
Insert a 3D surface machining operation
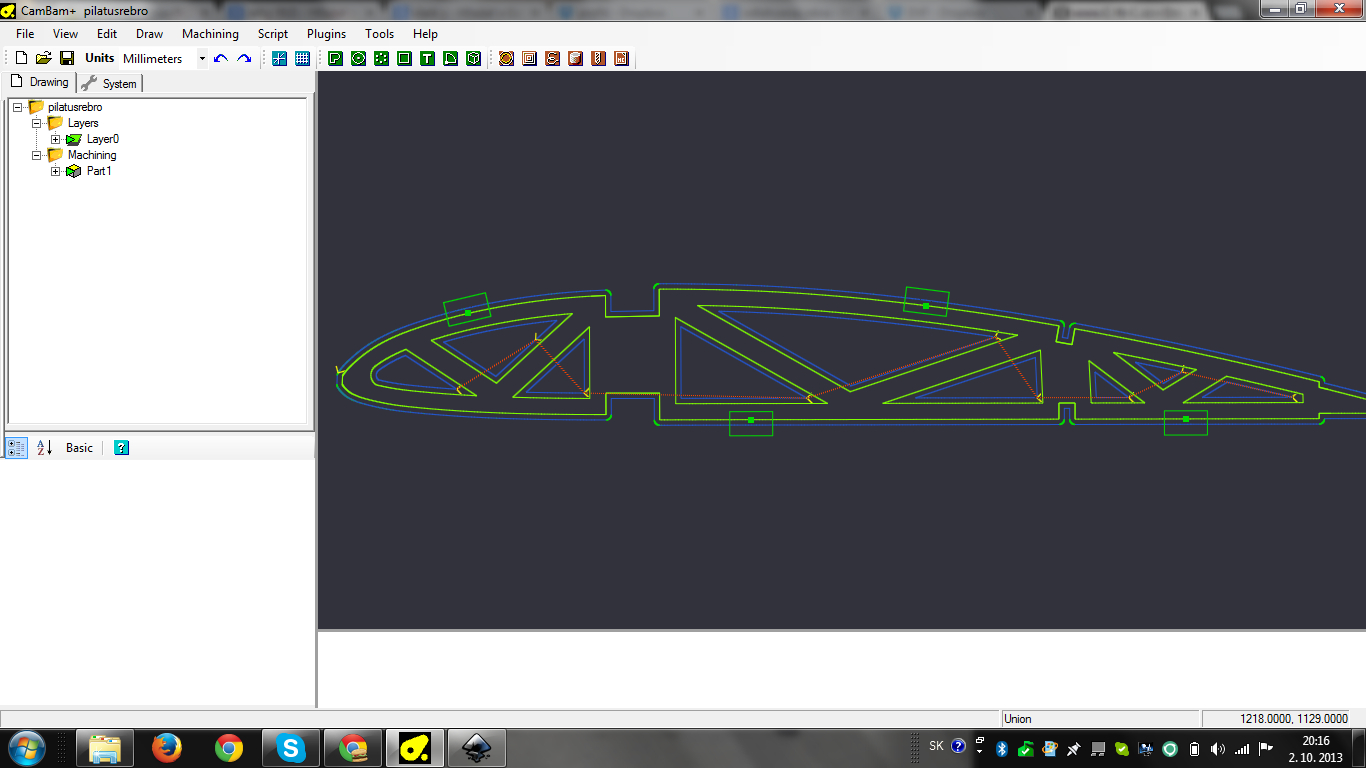coord(575,58)
